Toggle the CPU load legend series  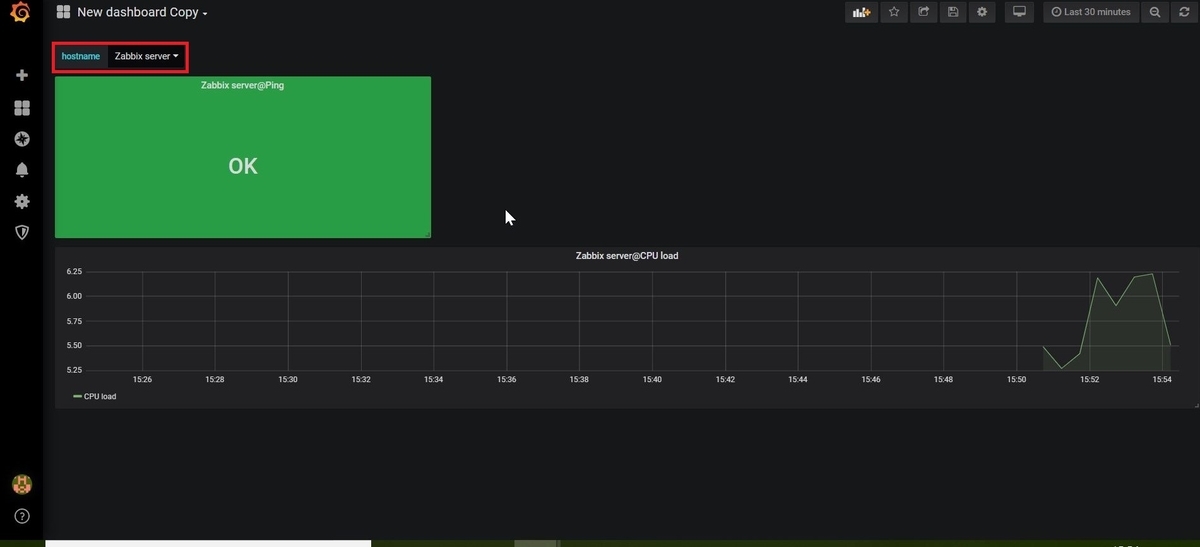[100, 396]
